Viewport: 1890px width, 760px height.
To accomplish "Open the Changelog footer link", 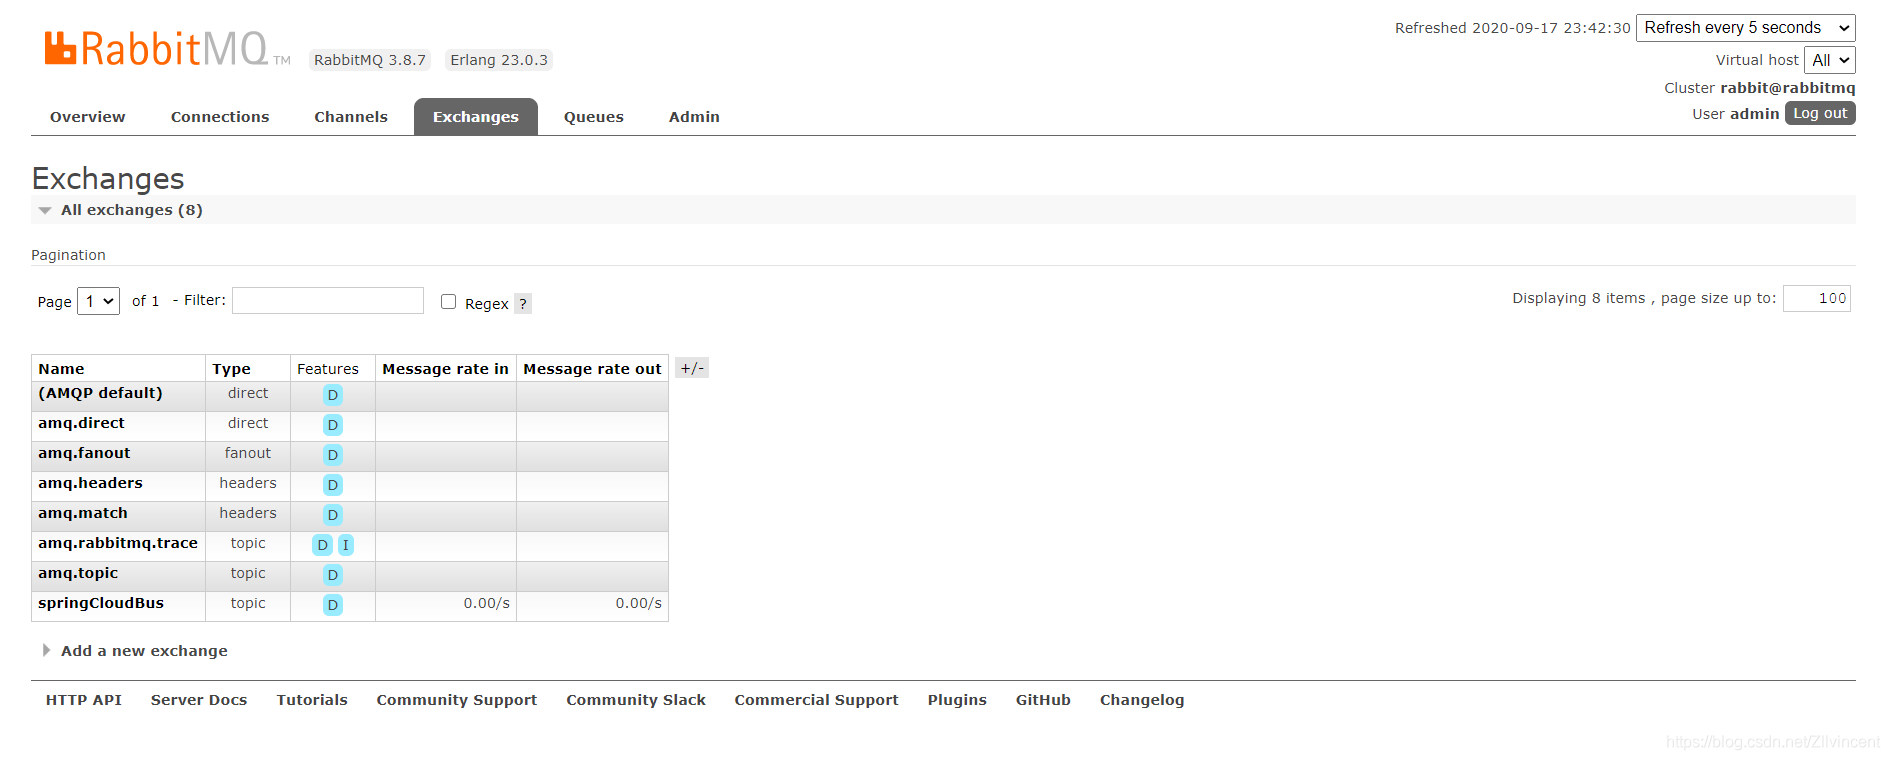I will tap(1142, 700).
